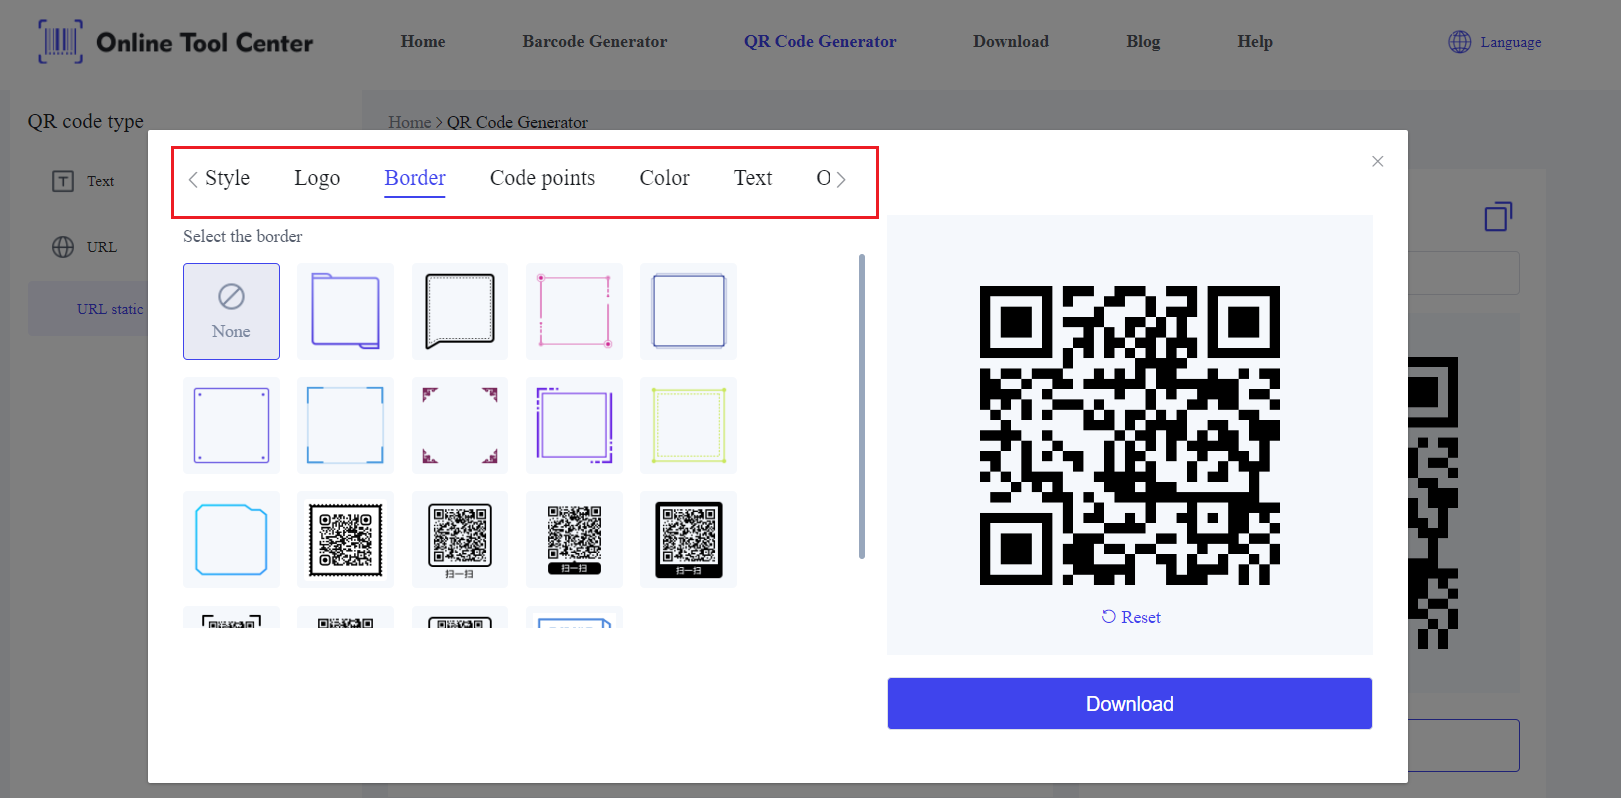Switch to the Color tab
The height and width of the screenshot is (798, 1621).
click(x=664, y=178)
